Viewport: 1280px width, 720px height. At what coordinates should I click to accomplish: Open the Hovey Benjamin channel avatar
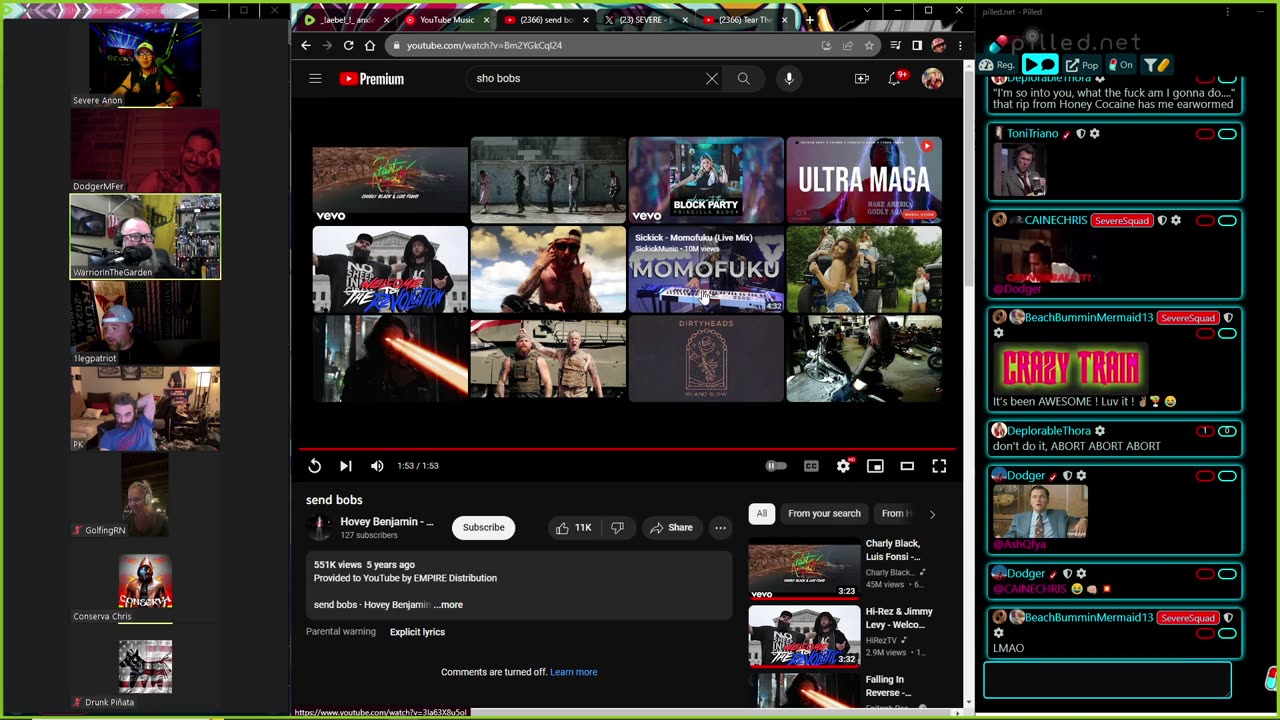point(320,528)
